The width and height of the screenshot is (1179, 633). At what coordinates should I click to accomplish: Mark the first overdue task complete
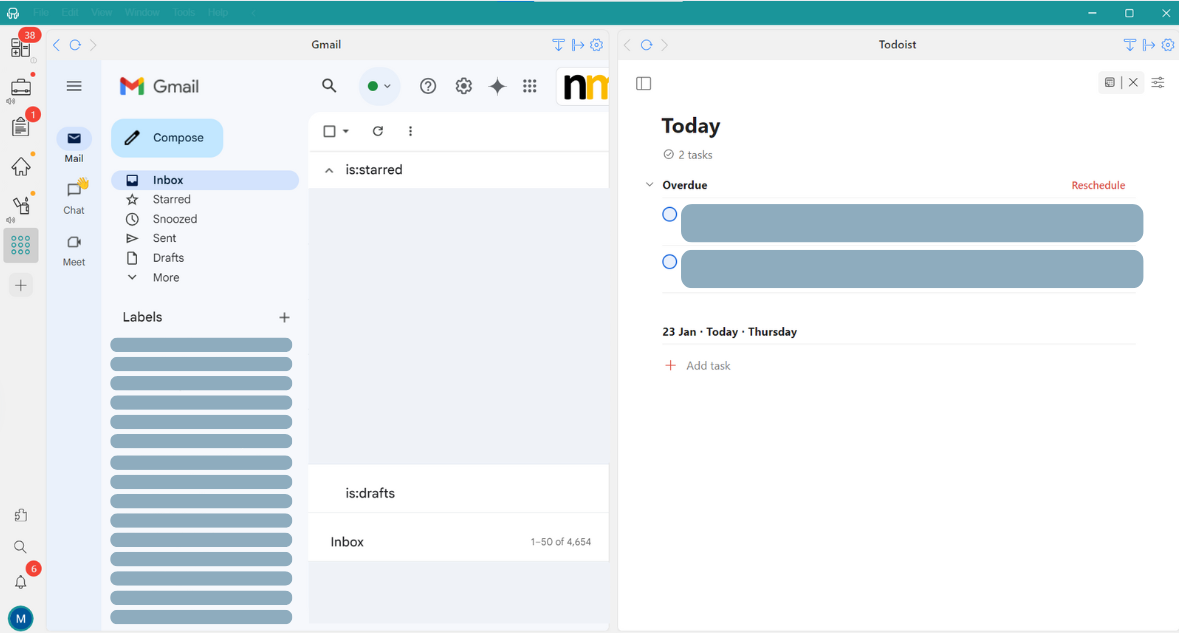[x=669, y=214]
